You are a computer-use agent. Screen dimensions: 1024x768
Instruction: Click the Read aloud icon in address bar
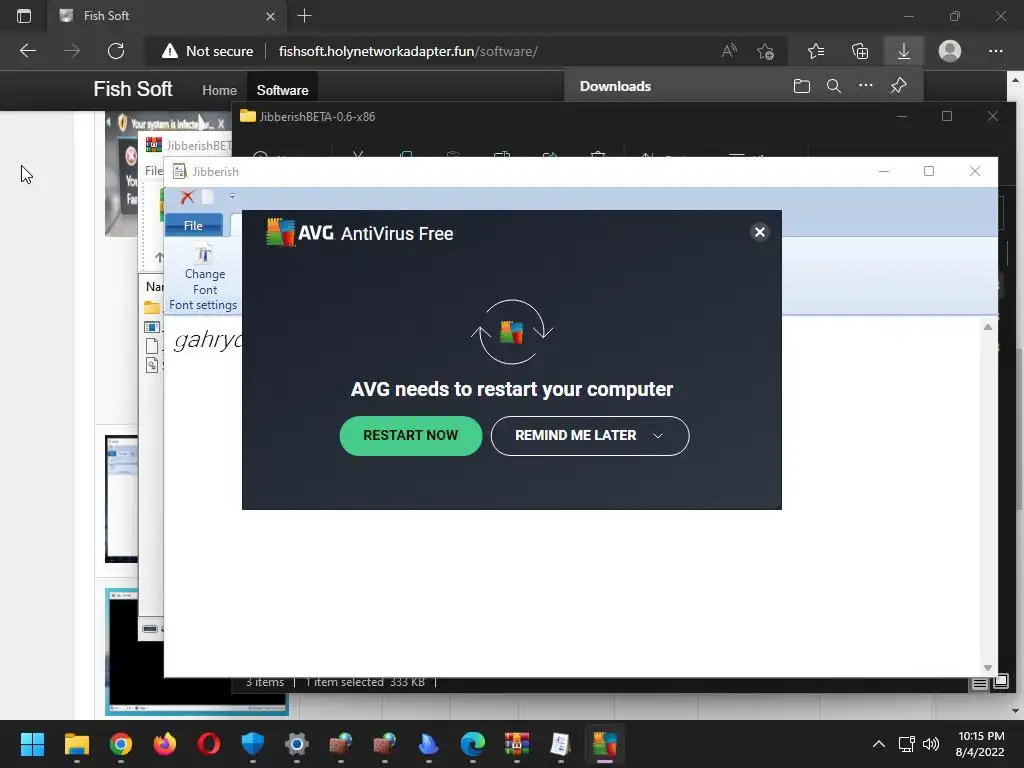point(729,51)
